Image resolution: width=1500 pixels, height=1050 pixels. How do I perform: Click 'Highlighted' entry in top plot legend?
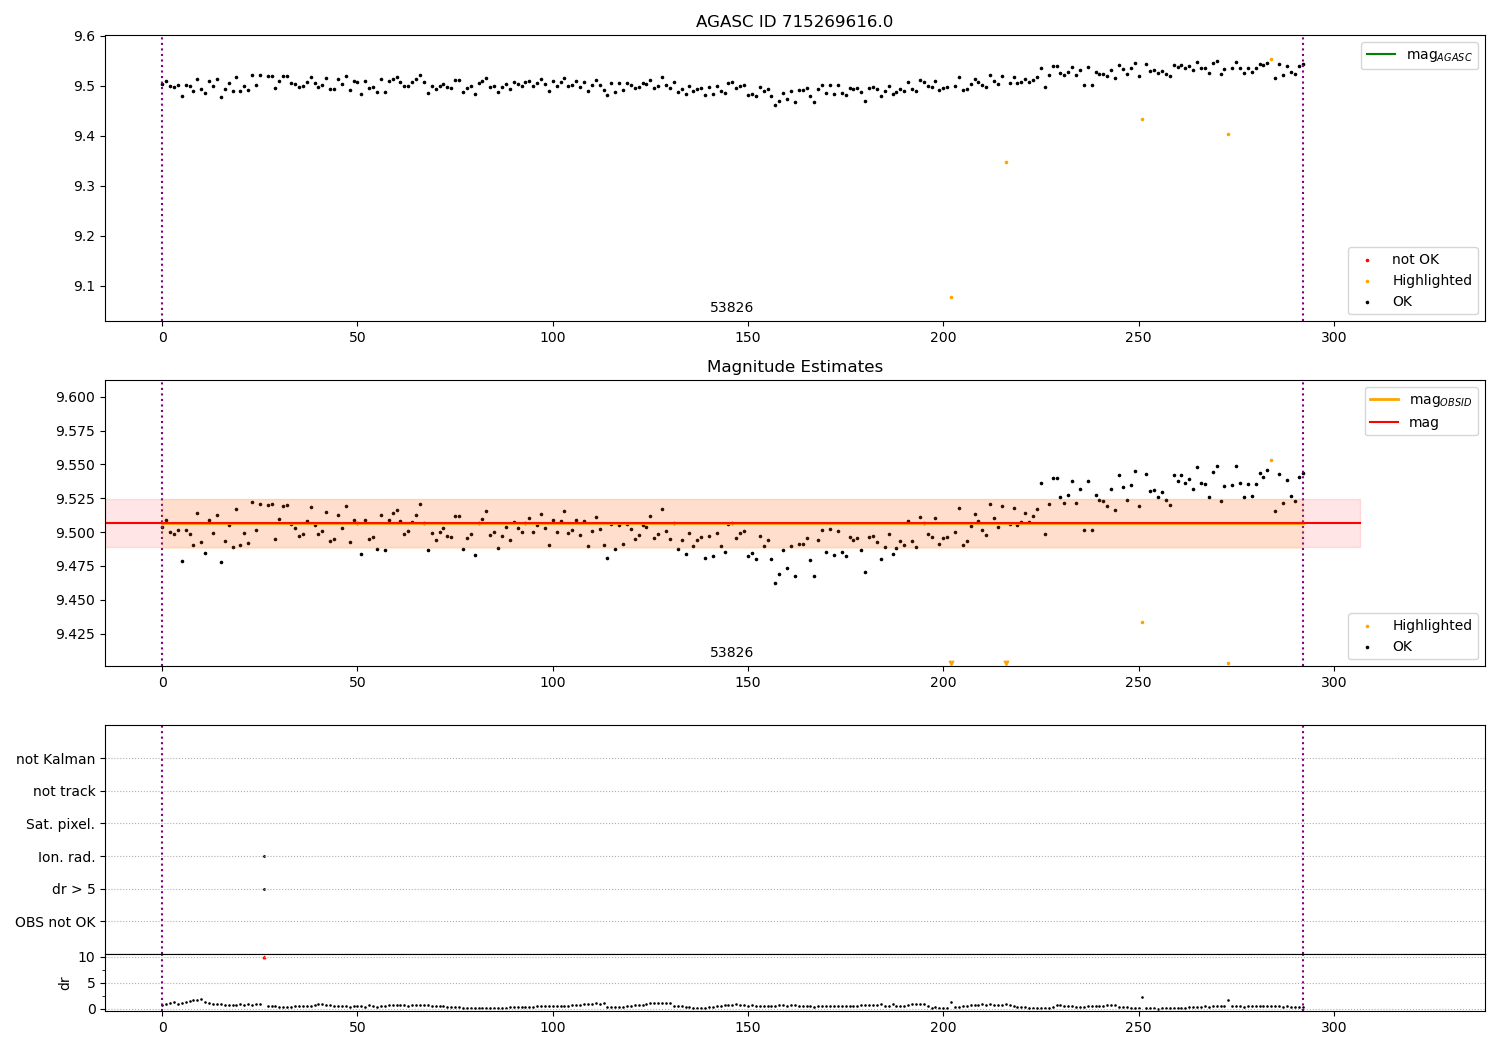(x=1420, y=281)
